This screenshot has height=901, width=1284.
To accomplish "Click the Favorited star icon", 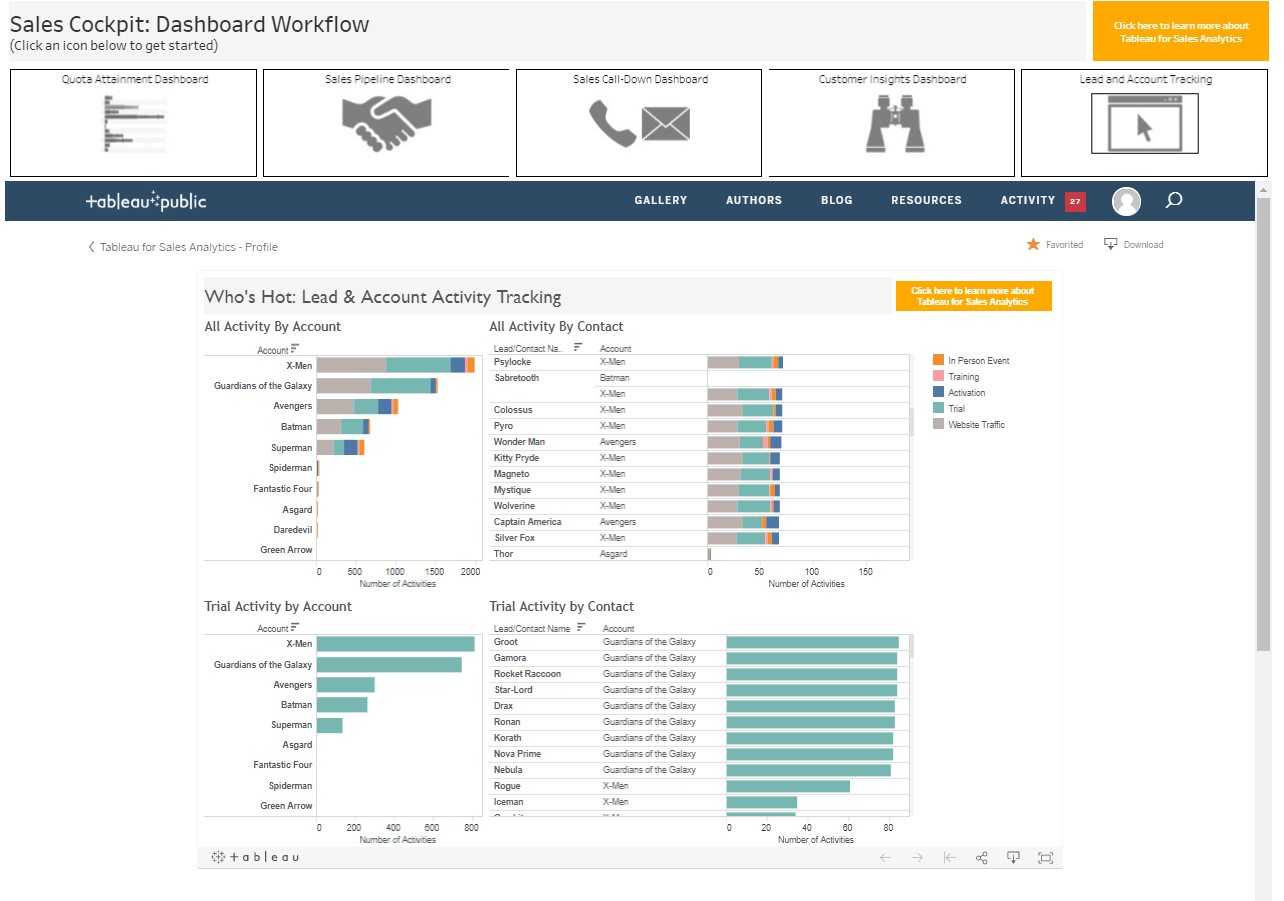I will click(x=1033, y=244).
